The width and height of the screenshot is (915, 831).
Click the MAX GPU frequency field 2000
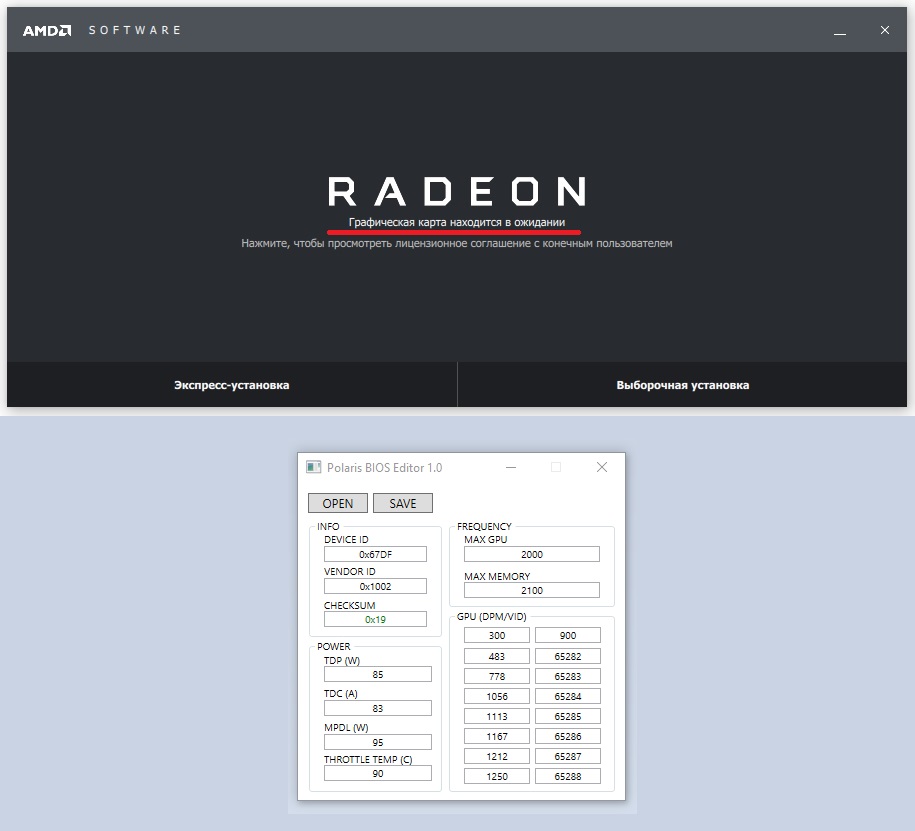tap(532, 554)
